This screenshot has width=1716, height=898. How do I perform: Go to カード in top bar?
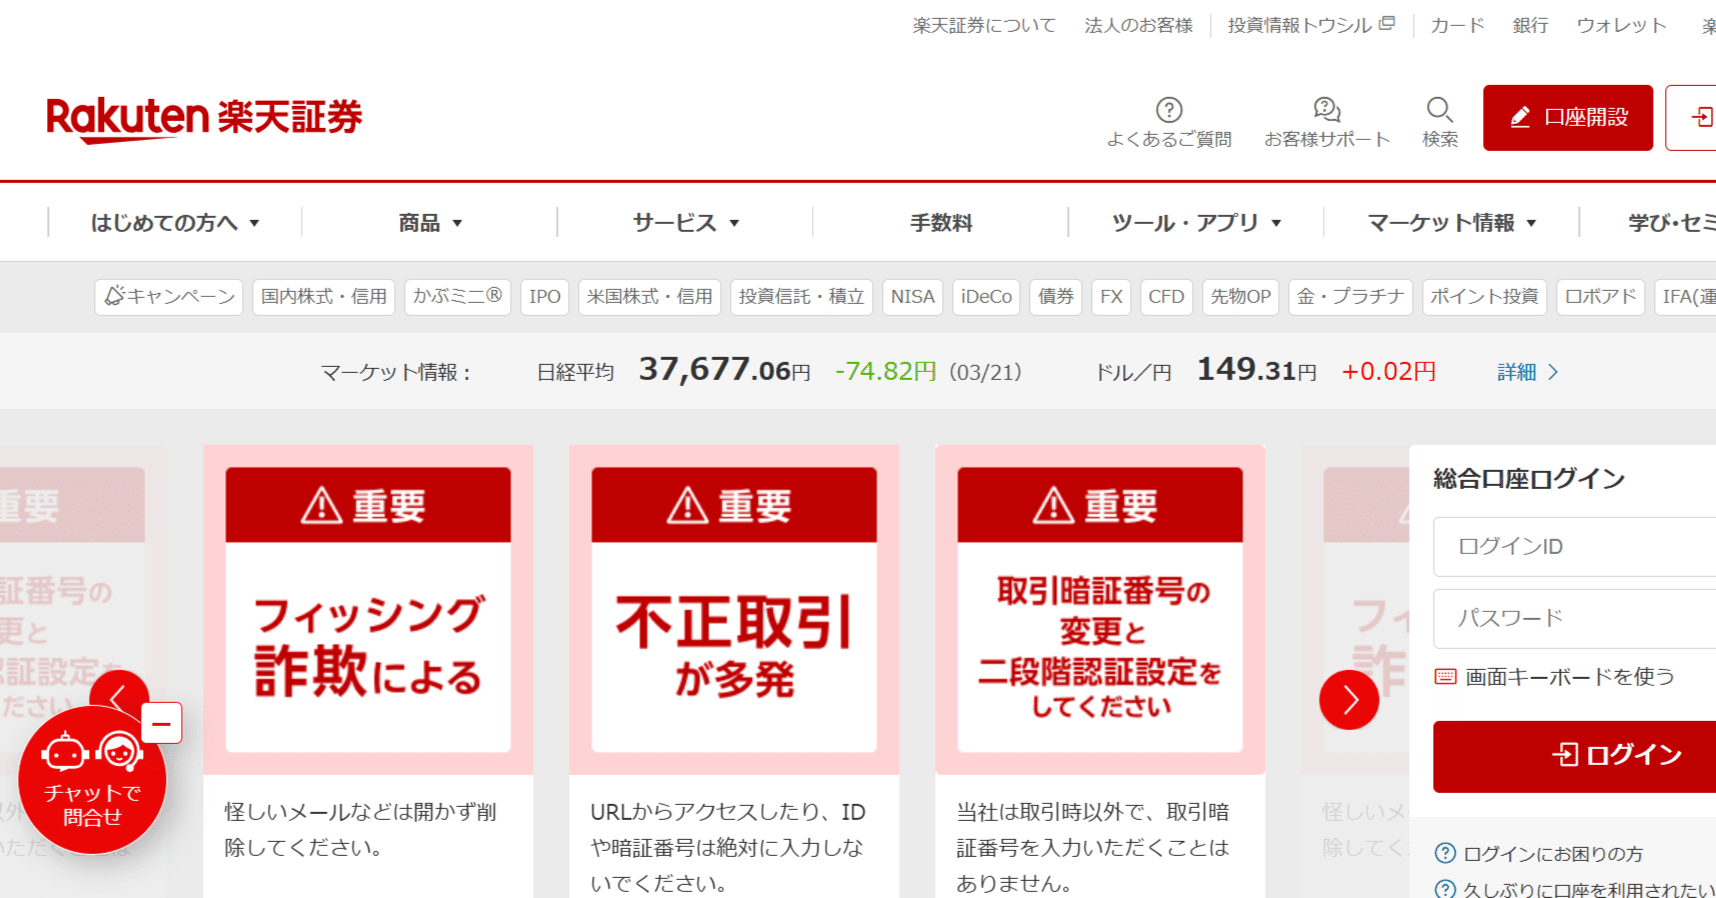tap(1457, 25)
